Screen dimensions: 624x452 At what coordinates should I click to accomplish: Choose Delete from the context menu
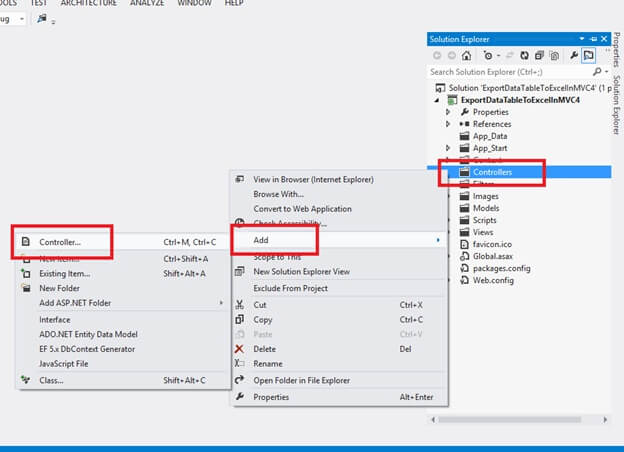(x=339, y=349)
